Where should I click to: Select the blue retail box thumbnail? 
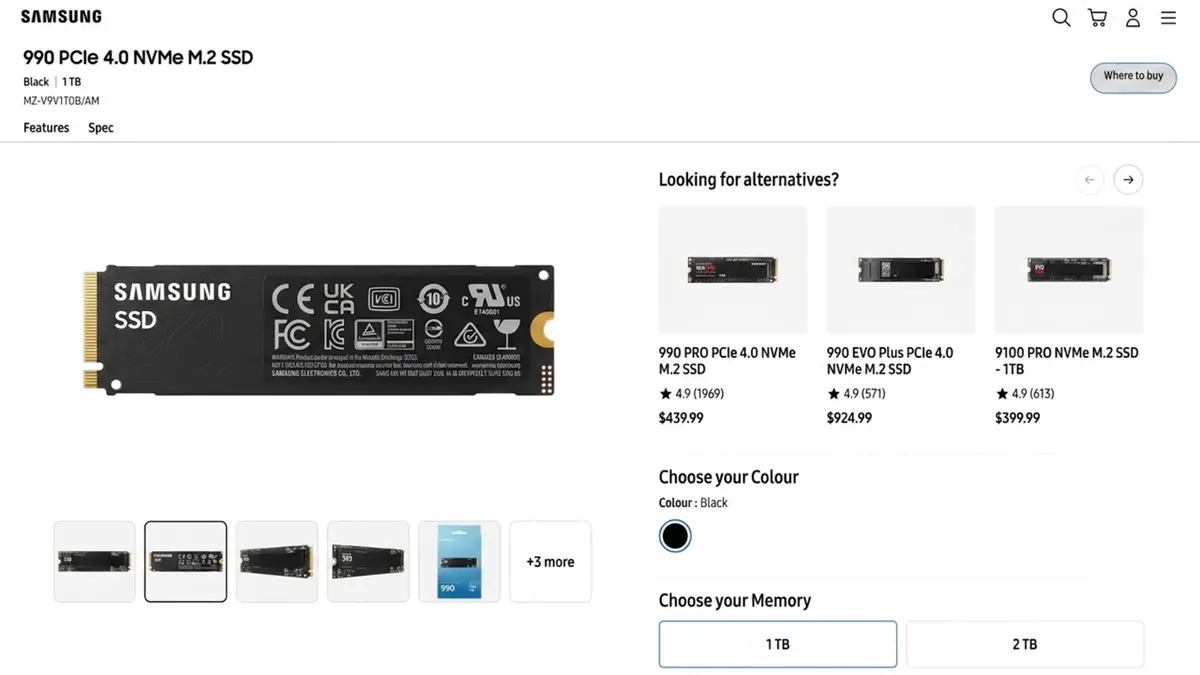click(x=459, y=562)
